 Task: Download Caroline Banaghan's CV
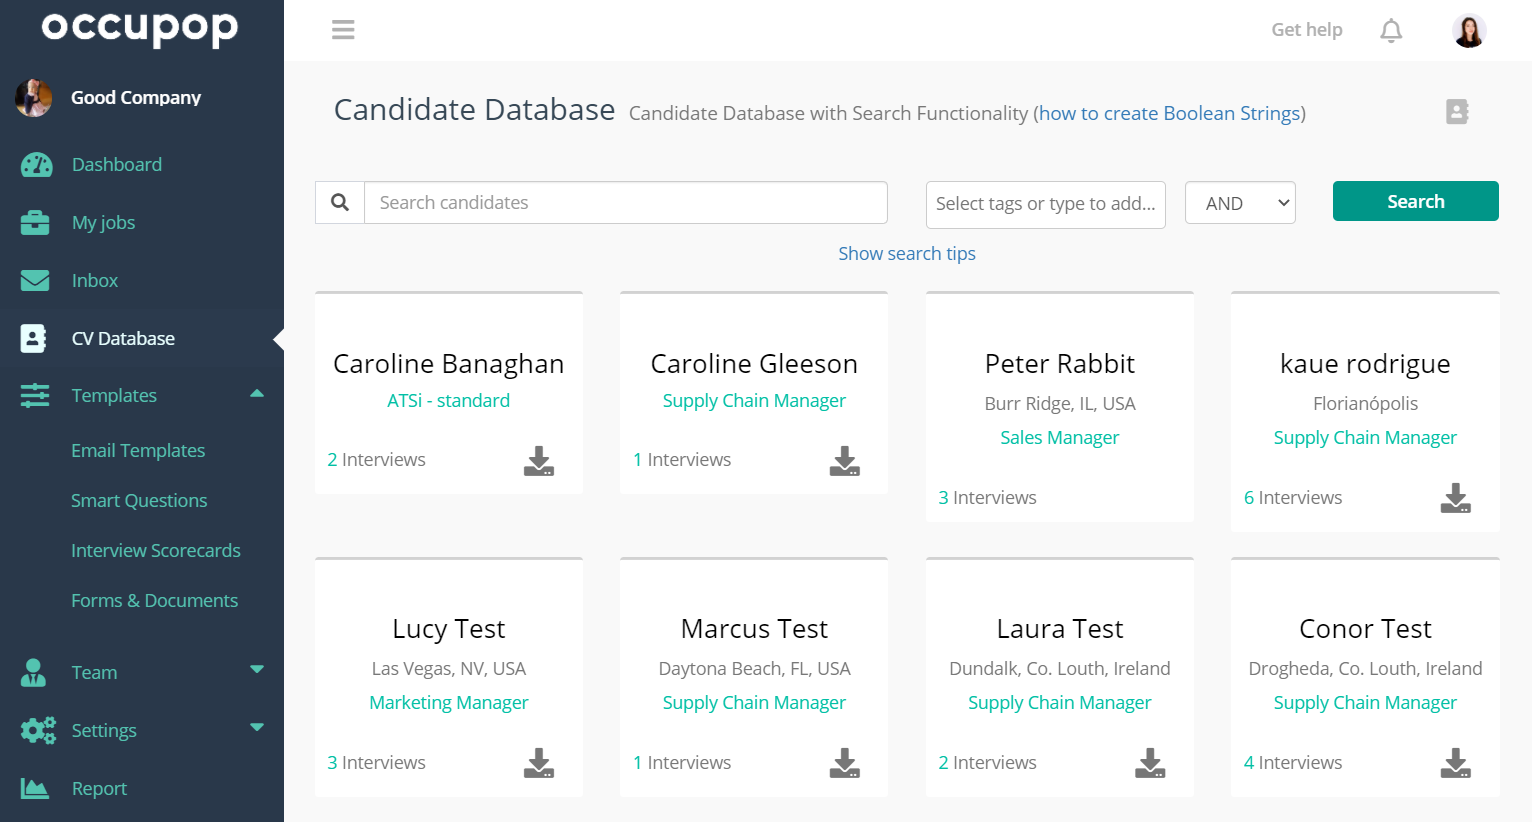pos(539,461)
